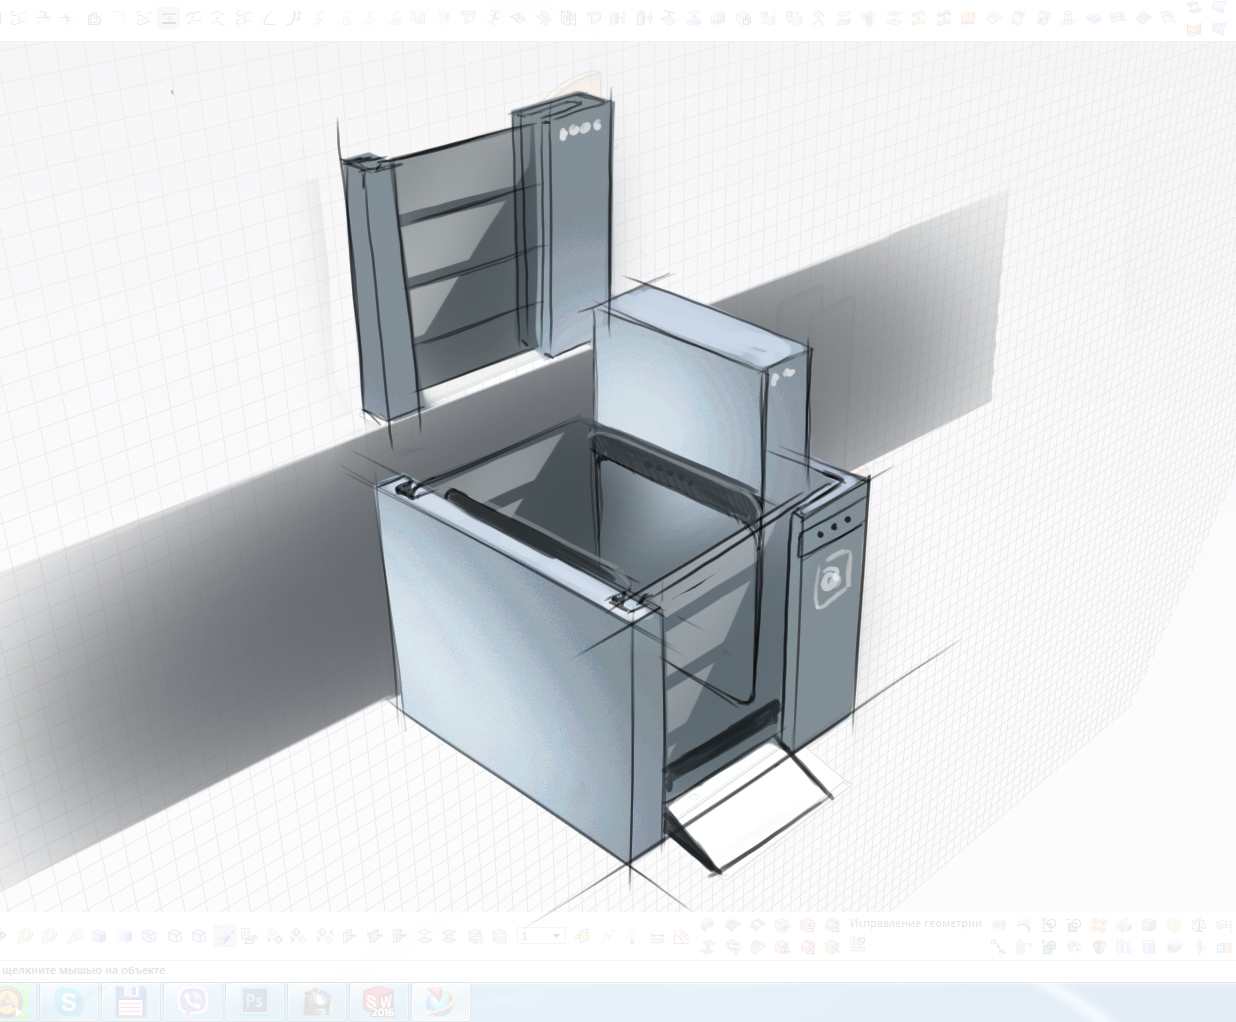The height and width of the screenshot is (1022, 1236).
Task: Open the camera app icon in the taskbar
Action: 317,1001
